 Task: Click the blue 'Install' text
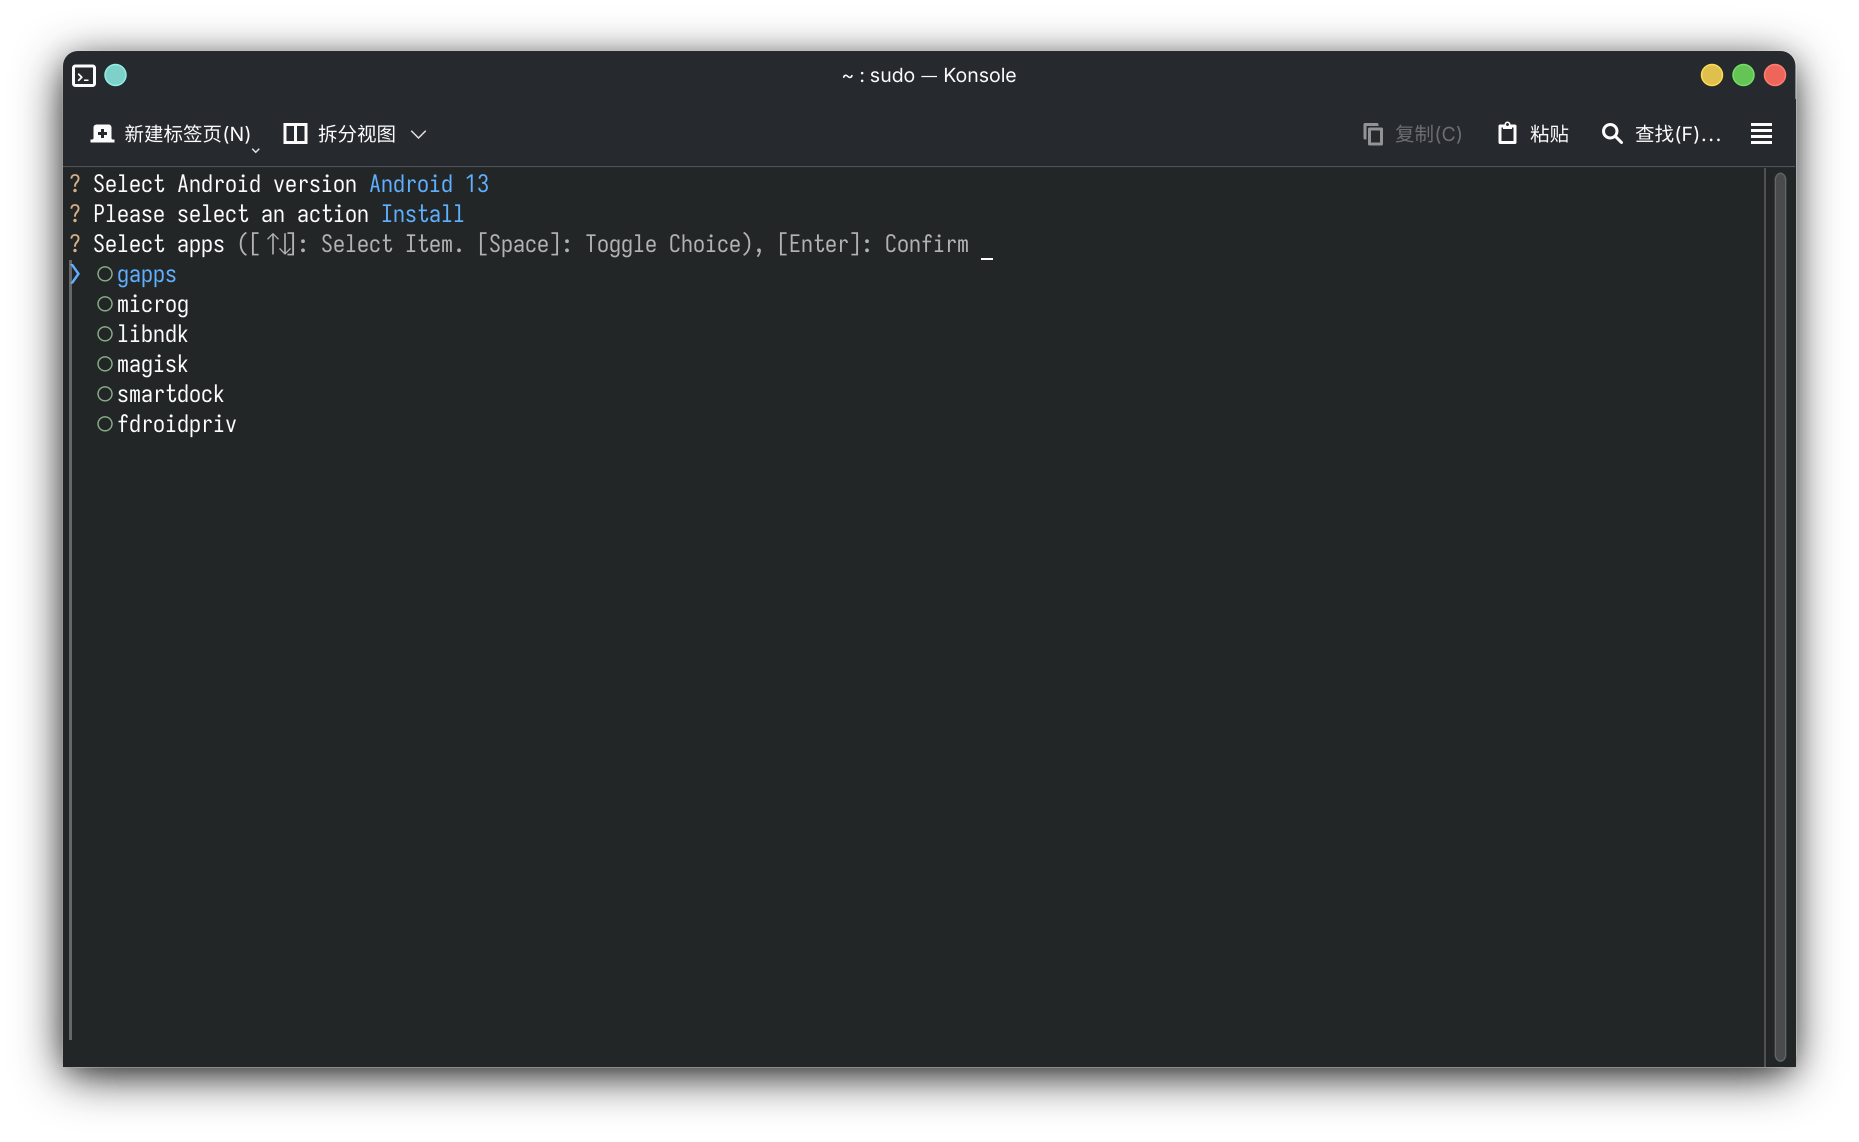(x=422, y=215)
